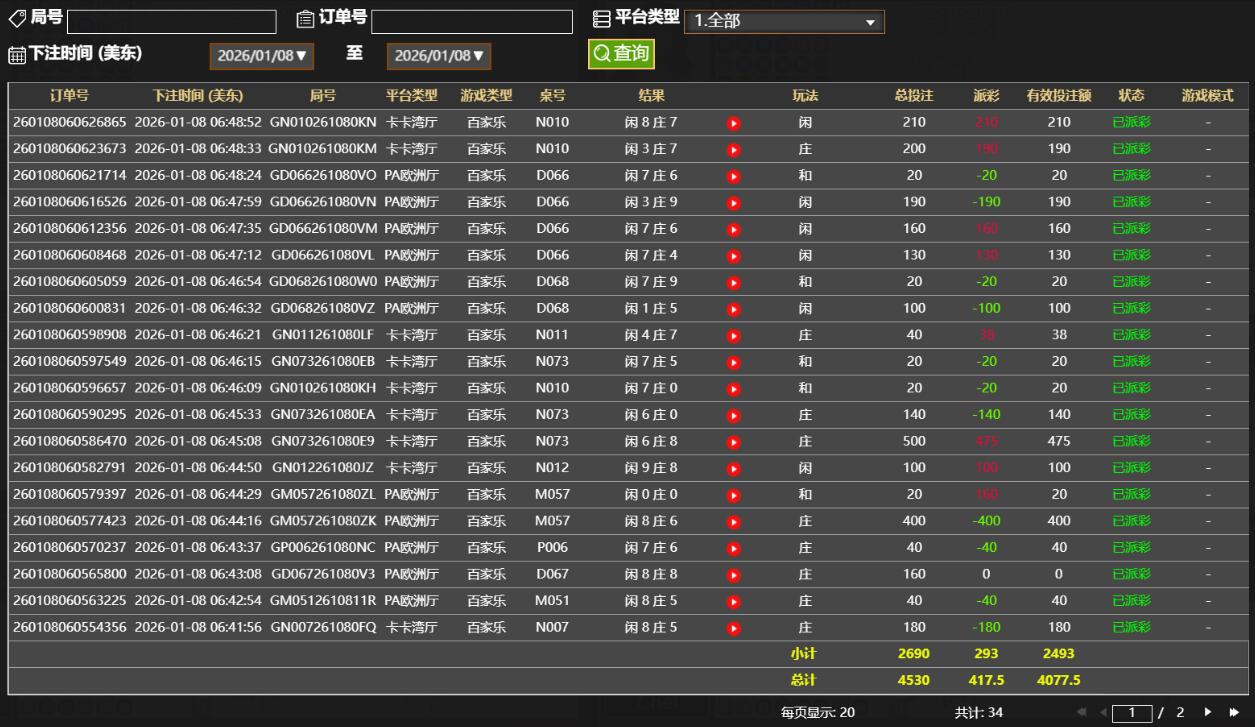Open the end date picker

pyautogui.click(x=438, y=56)
